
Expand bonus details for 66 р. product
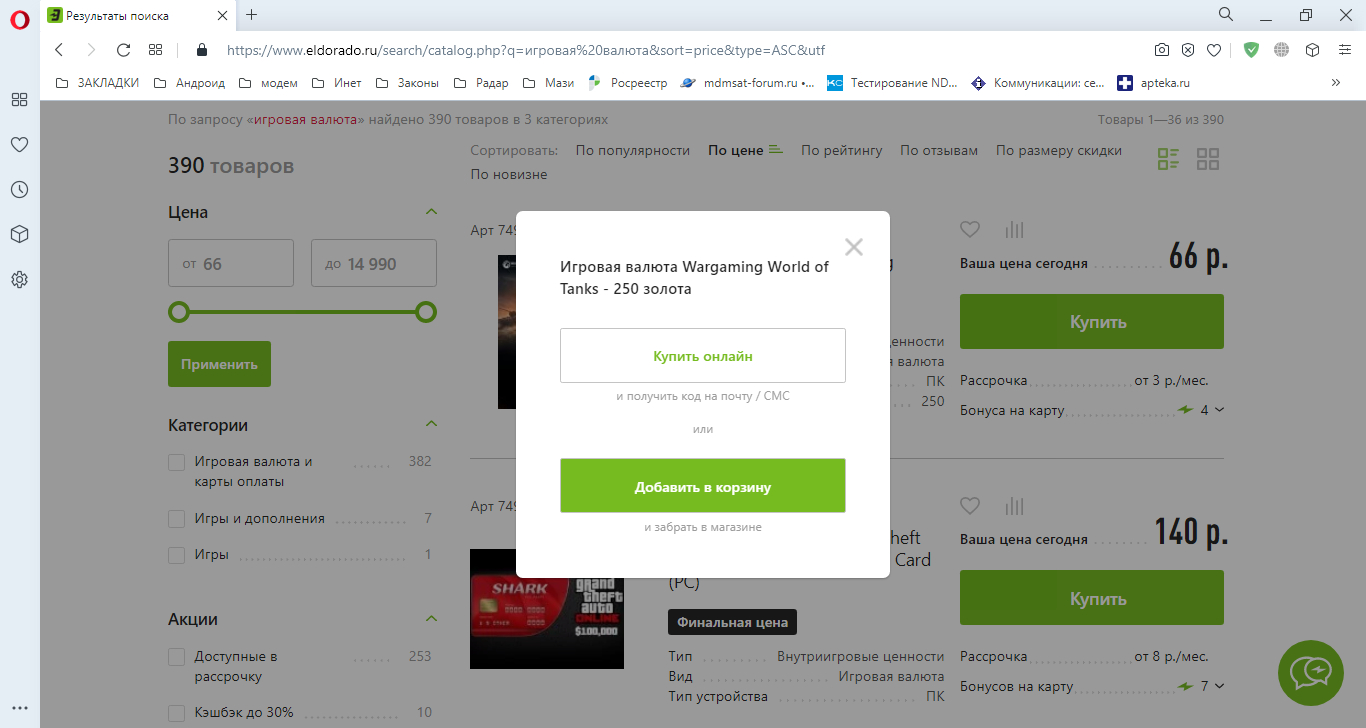pyautogui.click(x=1219, y=410)
